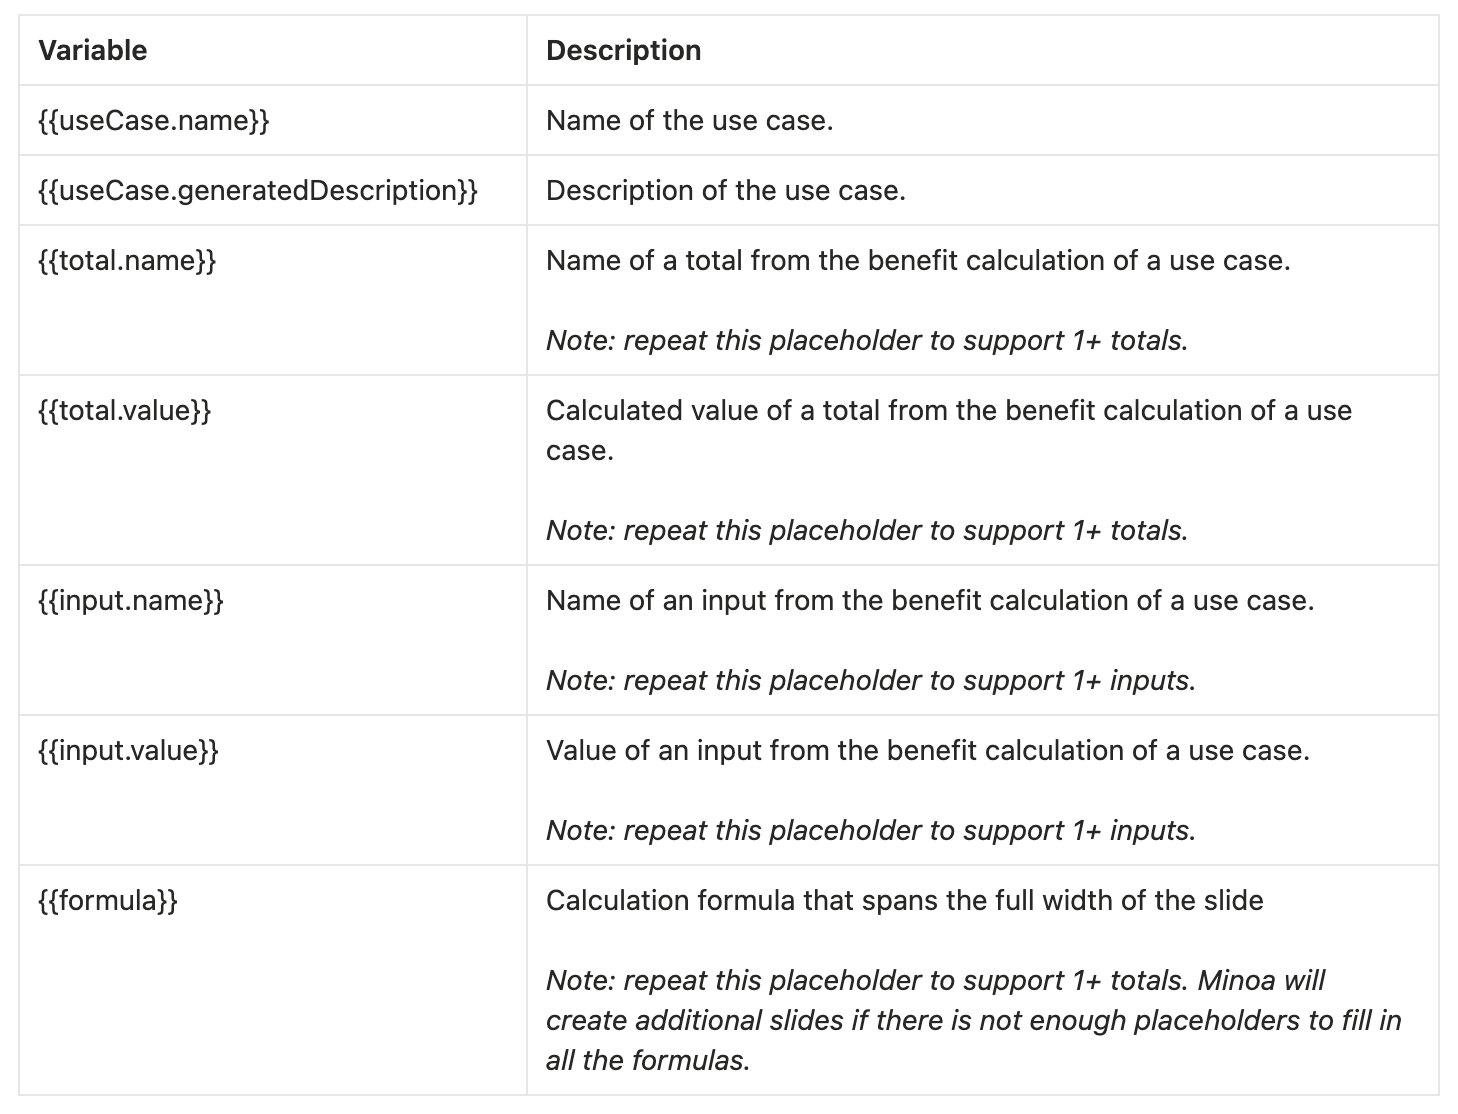Click the "Name of the use case." text
Viewport: 1458px width, 1114px height.
point(689,121)
